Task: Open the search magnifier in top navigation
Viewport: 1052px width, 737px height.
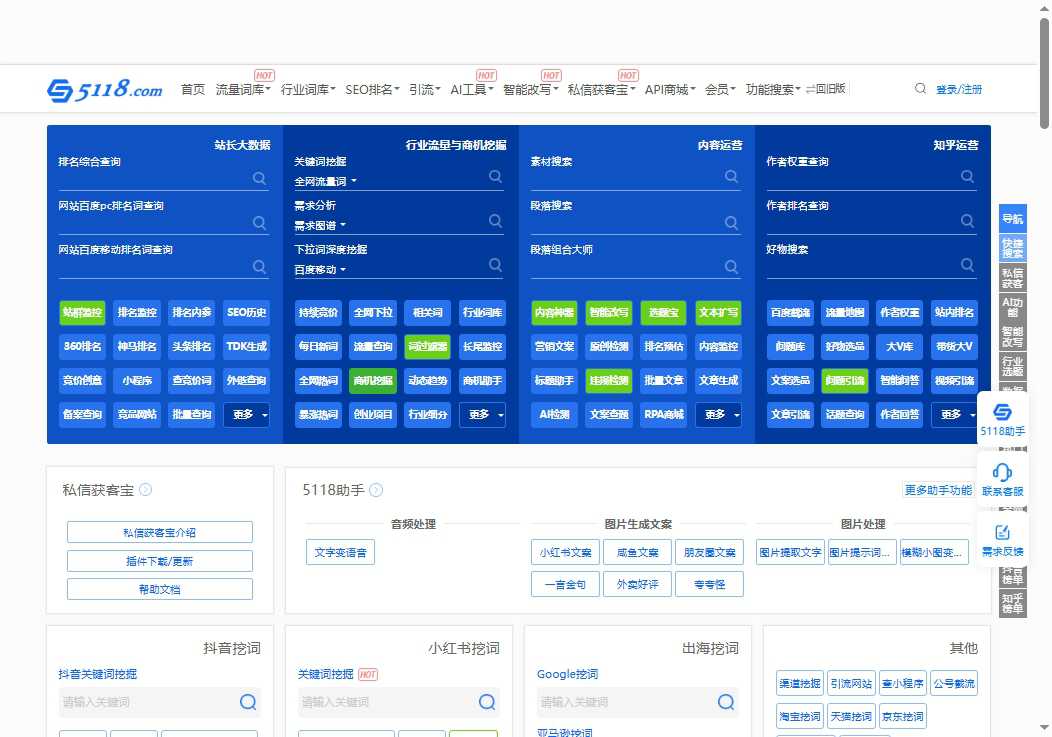Action: click(x=920, y=88)
